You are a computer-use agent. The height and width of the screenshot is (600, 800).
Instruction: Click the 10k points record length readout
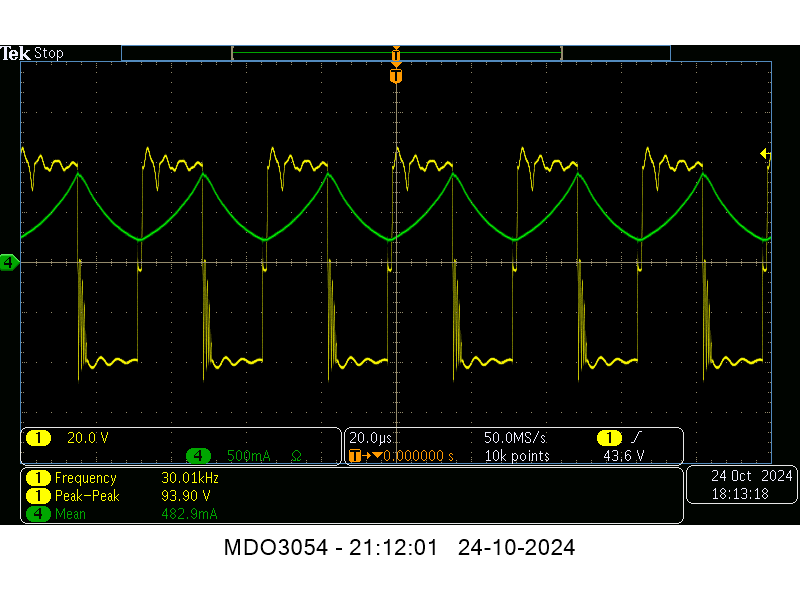(516, 456)
